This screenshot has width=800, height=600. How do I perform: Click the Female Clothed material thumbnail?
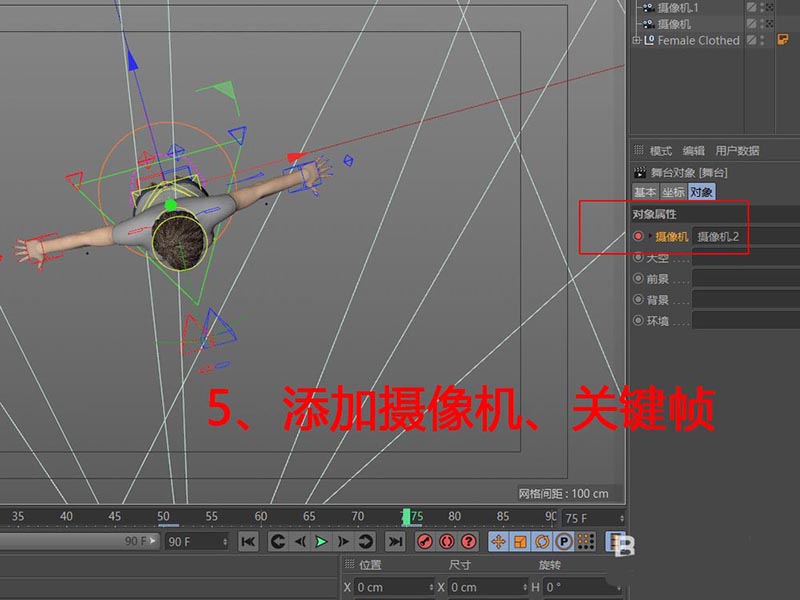783,41
